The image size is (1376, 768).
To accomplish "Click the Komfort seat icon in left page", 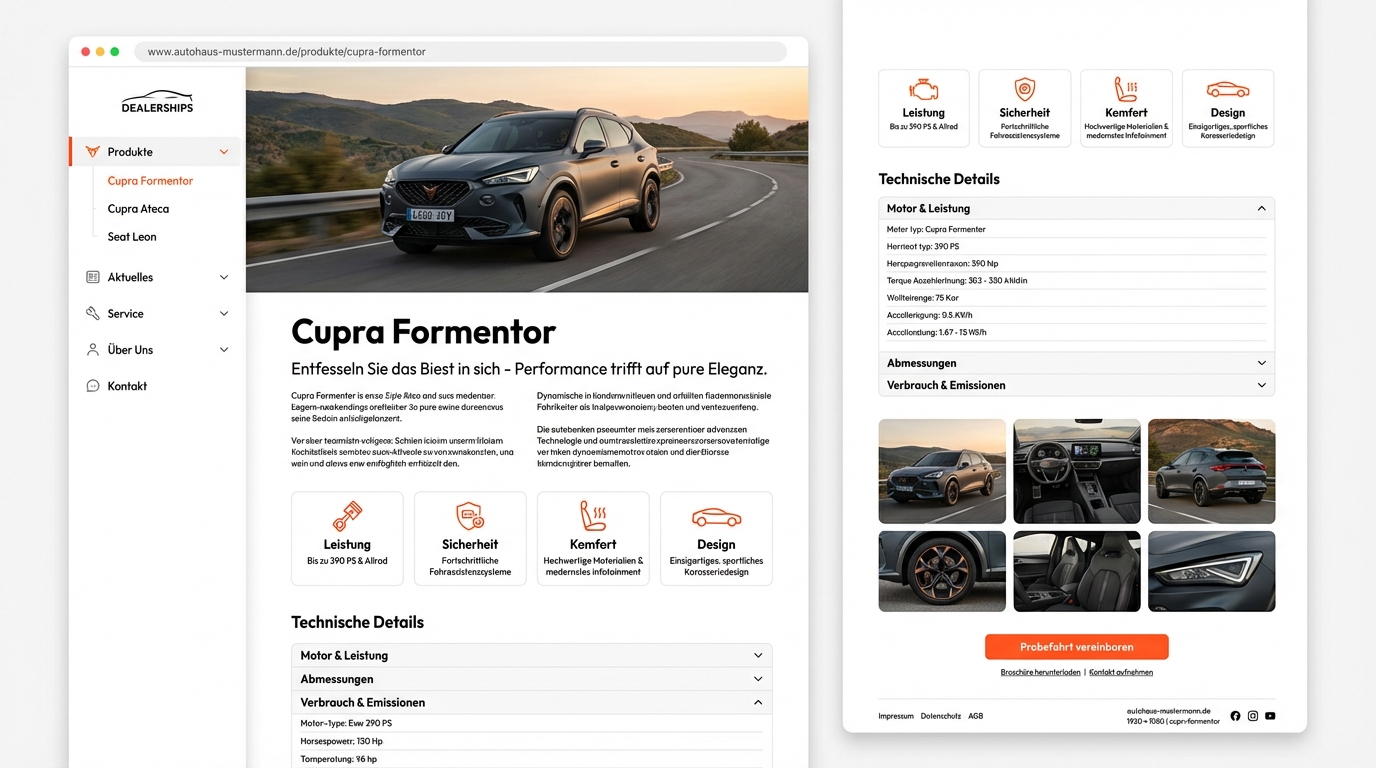I will pos(592,516).
